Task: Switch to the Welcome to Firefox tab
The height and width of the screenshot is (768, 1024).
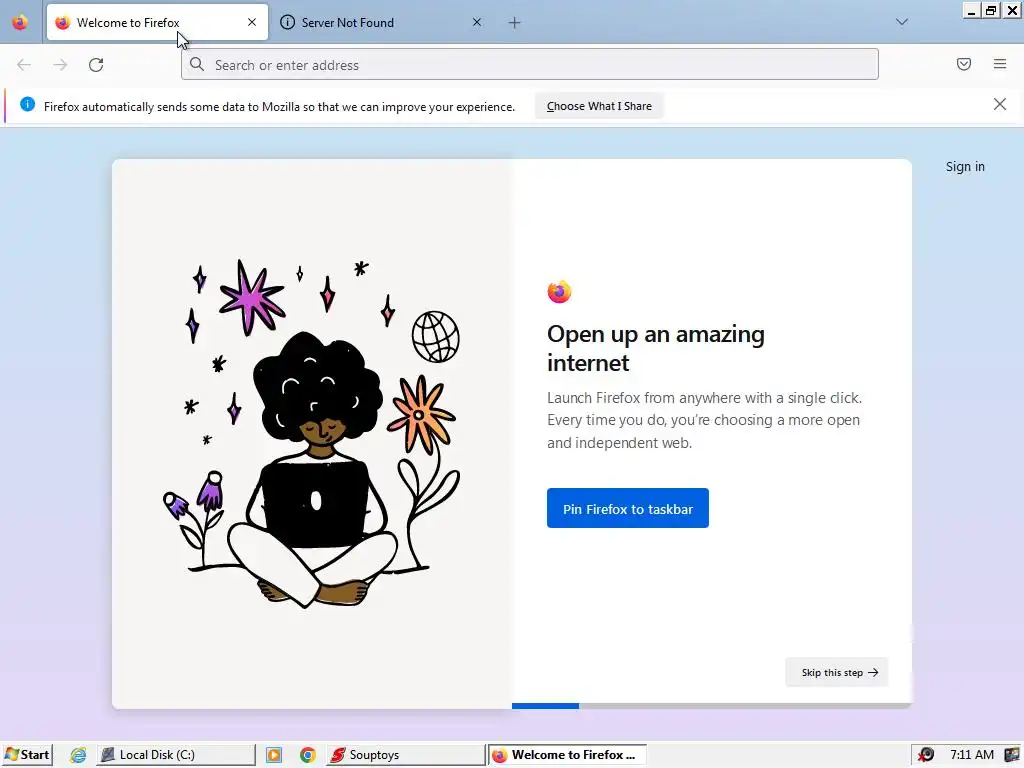Action: coord(157,22)
